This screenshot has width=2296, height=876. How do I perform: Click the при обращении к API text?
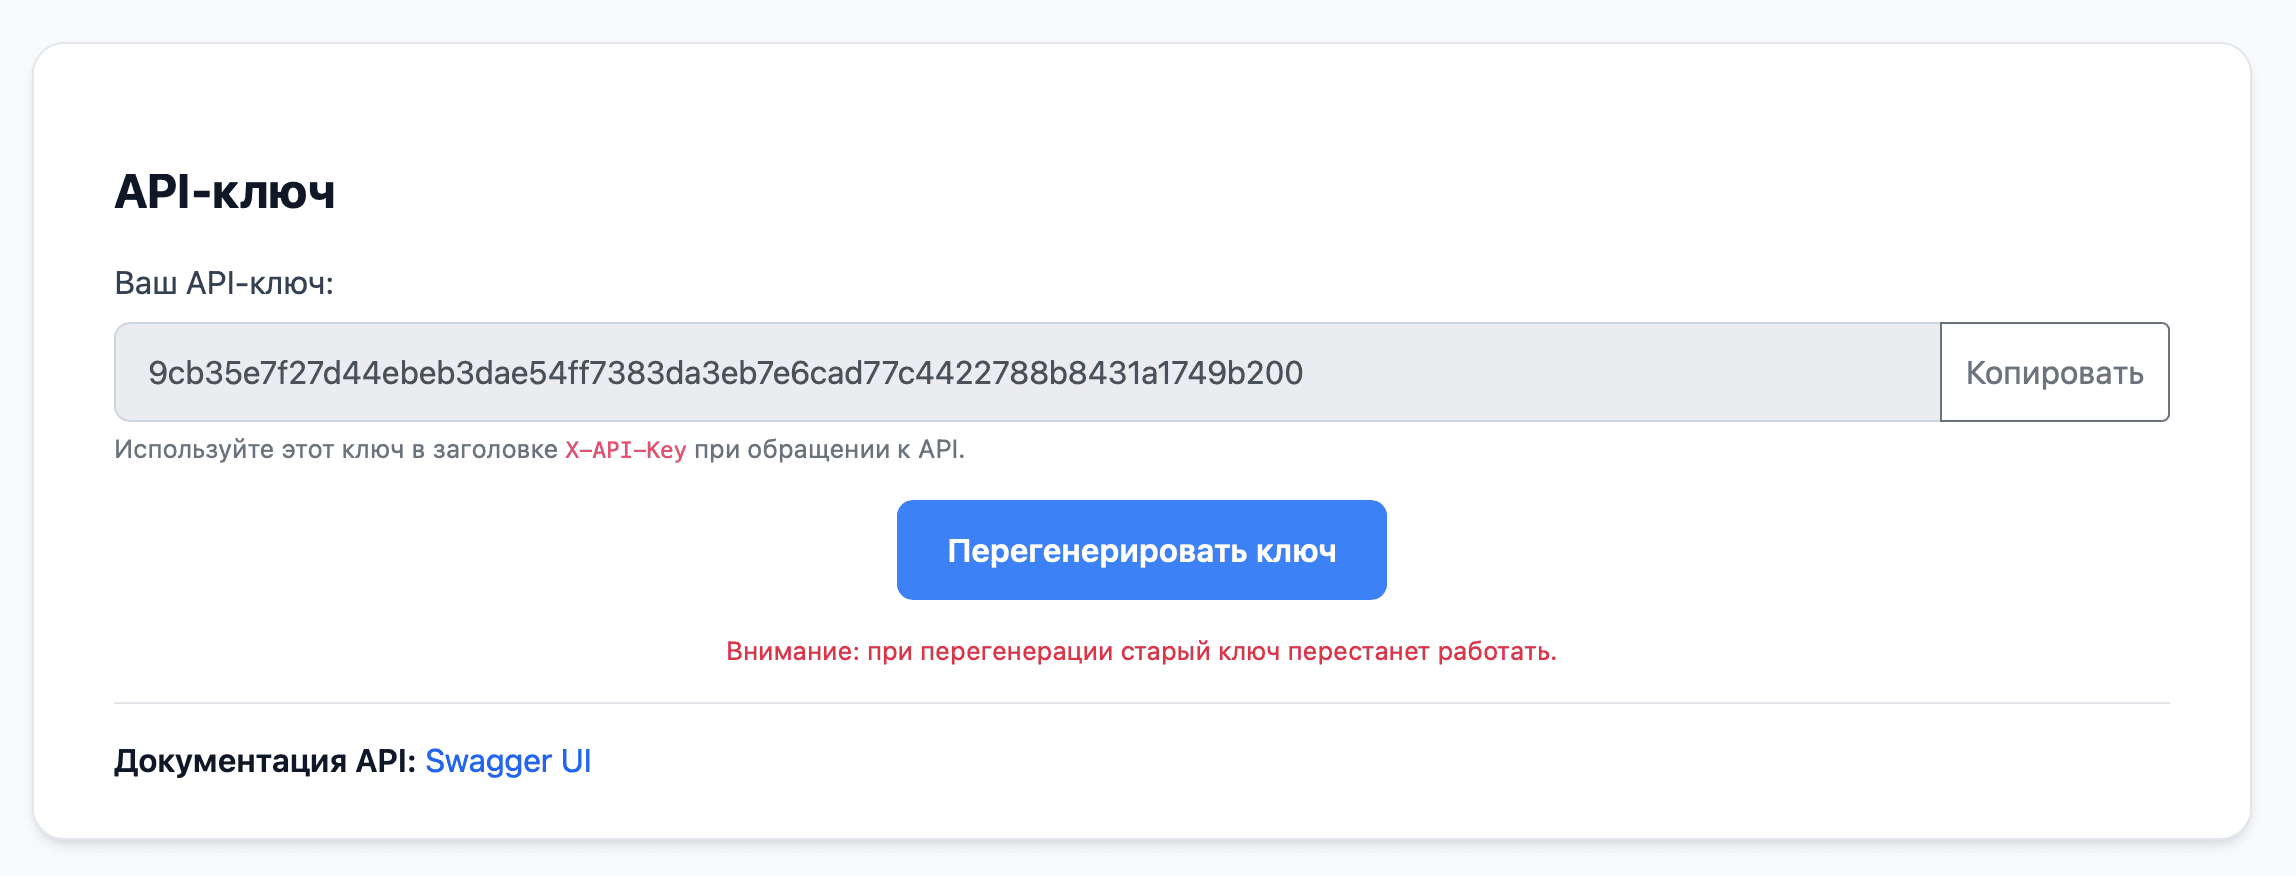tap(829, 450)
